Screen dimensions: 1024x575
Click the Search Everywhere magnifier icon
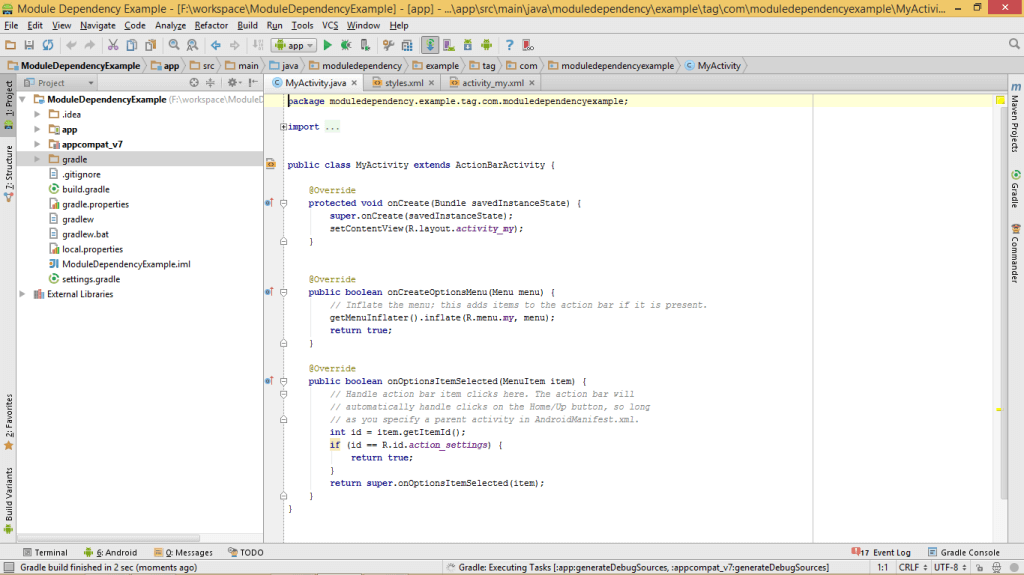[x=1014, y=44]
